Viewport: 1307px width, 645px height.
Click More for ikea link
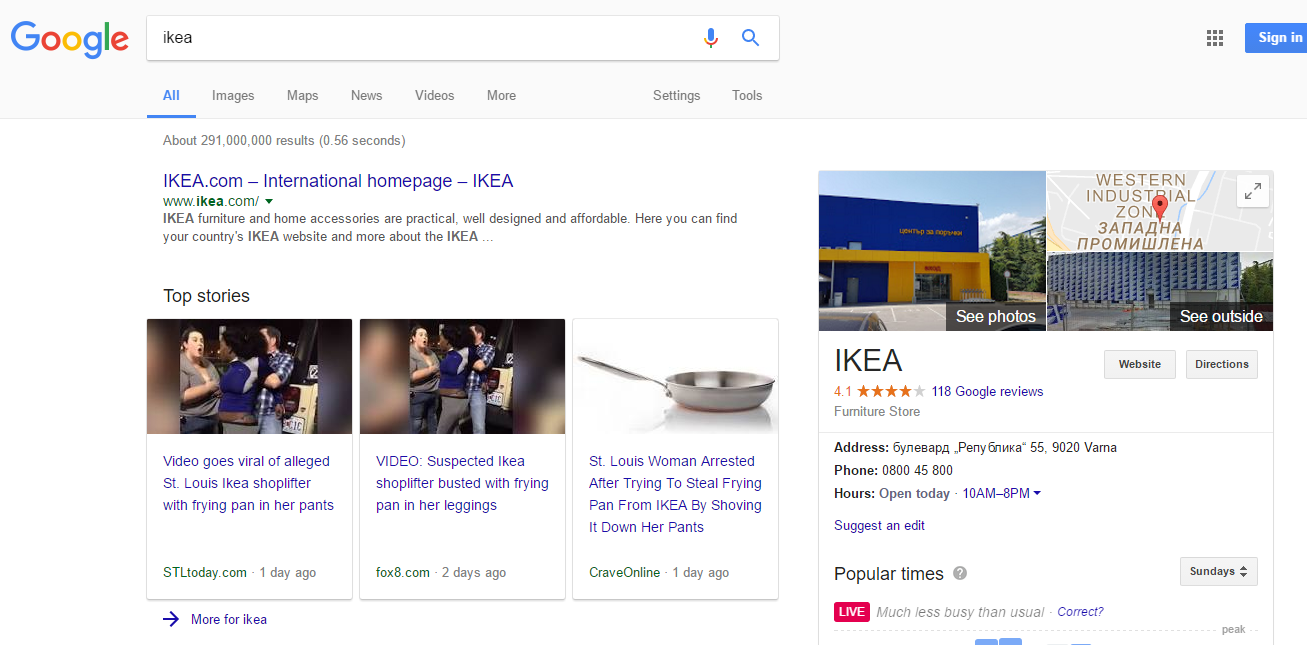point(229,619)
